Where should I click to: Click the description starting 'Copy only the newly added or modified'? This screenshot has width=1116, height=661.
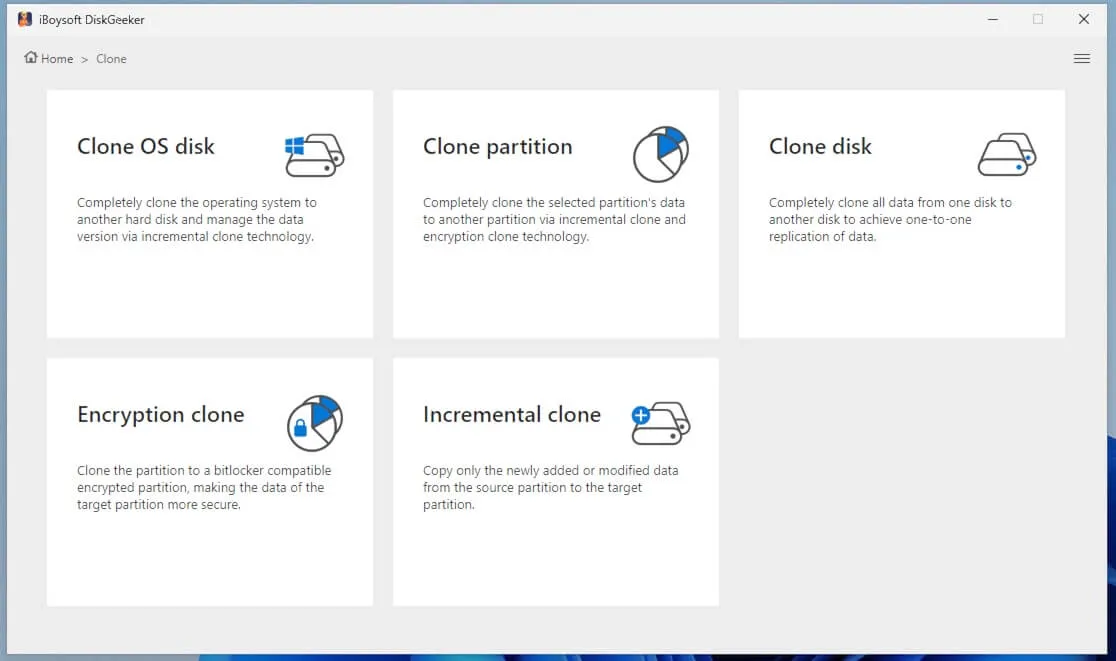point(550,487)
